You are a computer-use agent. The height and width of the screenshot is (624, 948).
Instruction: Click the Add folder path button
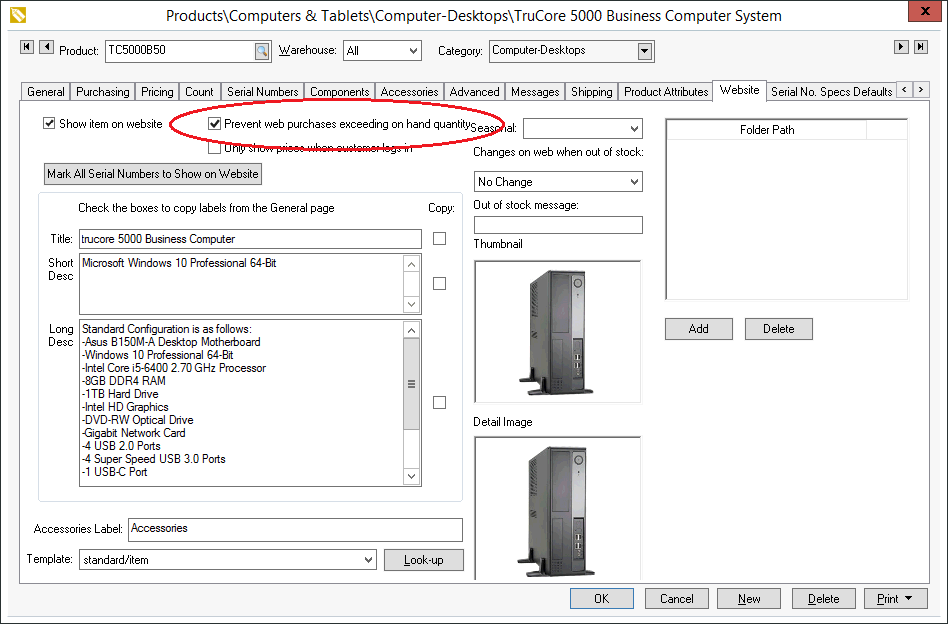pos(698,329)
